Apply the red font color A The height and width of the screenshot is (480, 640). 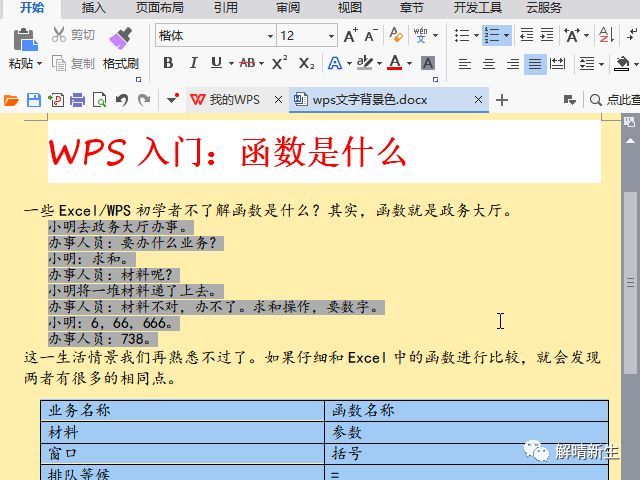tap(394, 63)
